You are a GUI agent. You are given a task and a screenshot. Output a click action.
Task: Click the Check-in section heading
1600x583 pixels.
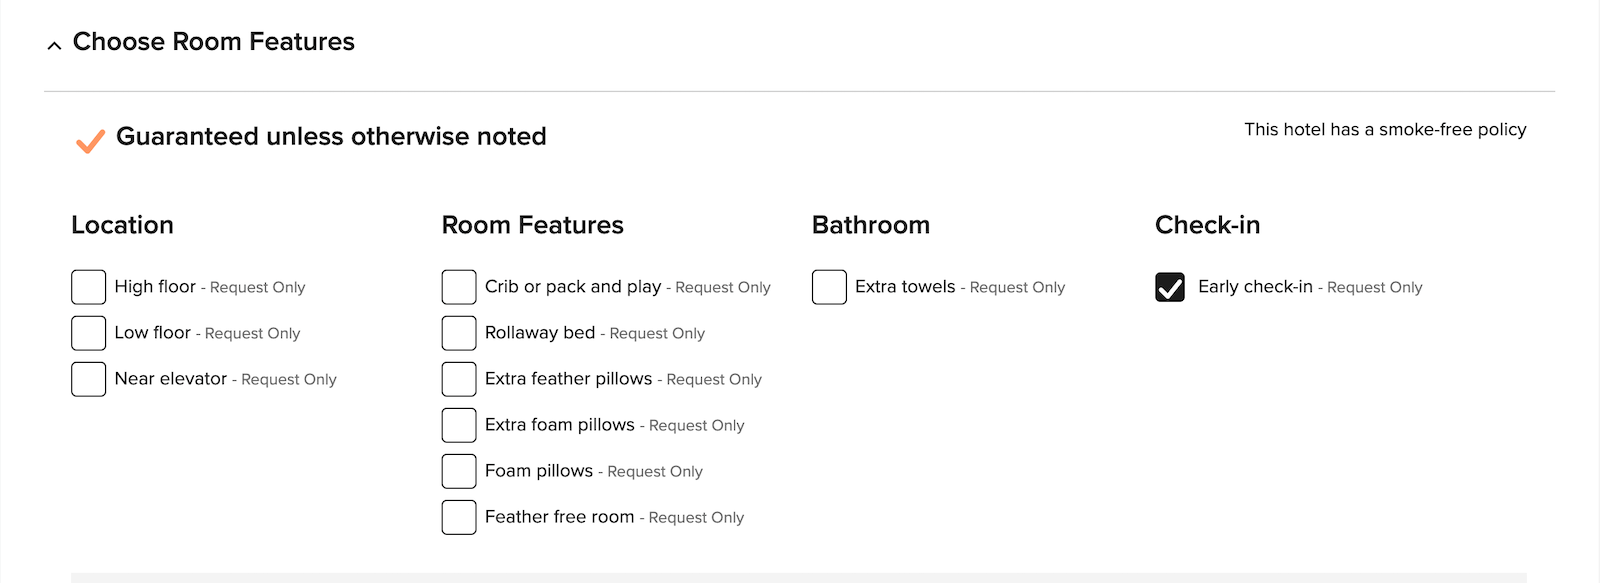1208,226
